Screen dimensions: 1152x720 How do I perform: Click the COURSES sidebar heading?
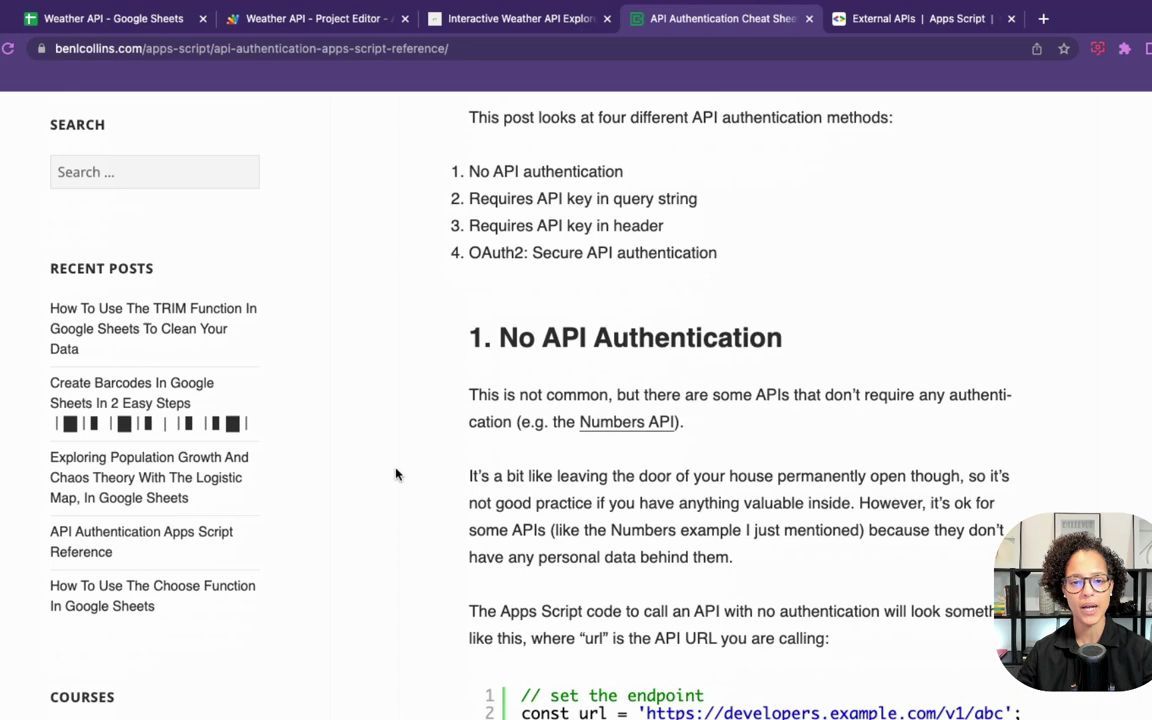pos(82,697)
